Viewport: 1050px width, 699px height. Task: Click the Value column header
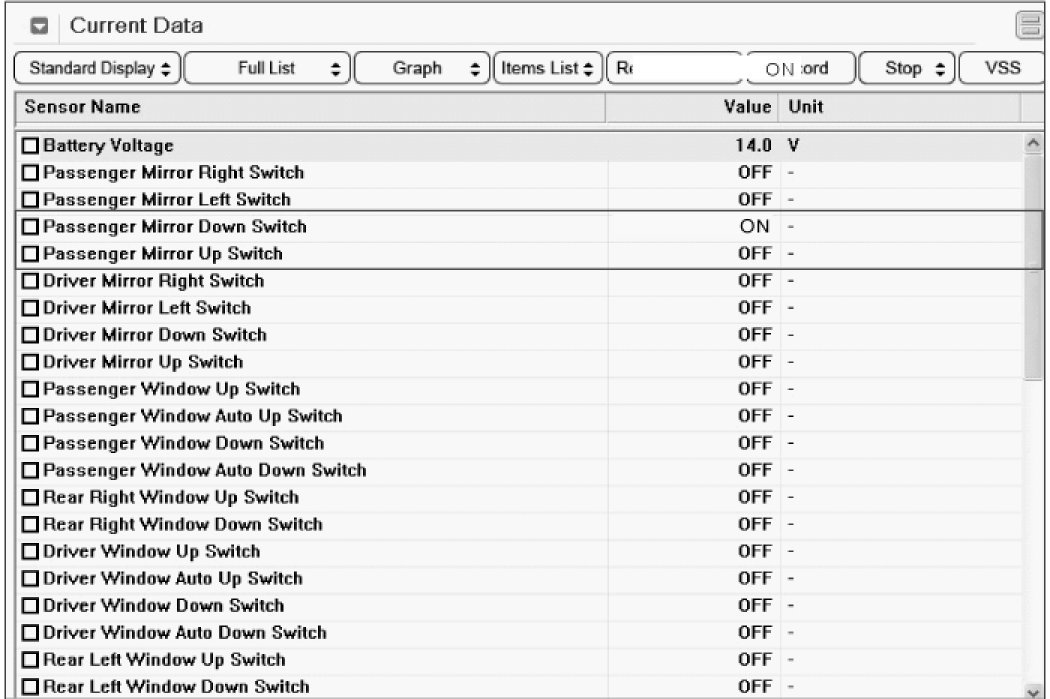(x=747, y=106)
